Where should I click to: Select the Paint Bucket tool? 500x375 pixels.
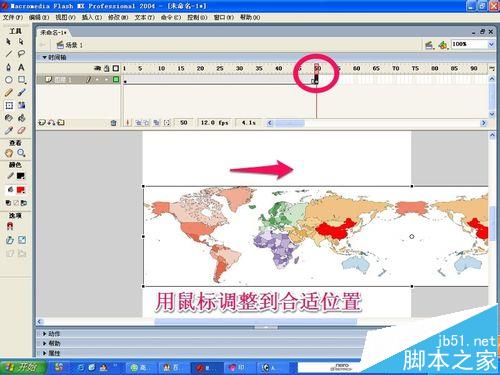tap(21, 118)
